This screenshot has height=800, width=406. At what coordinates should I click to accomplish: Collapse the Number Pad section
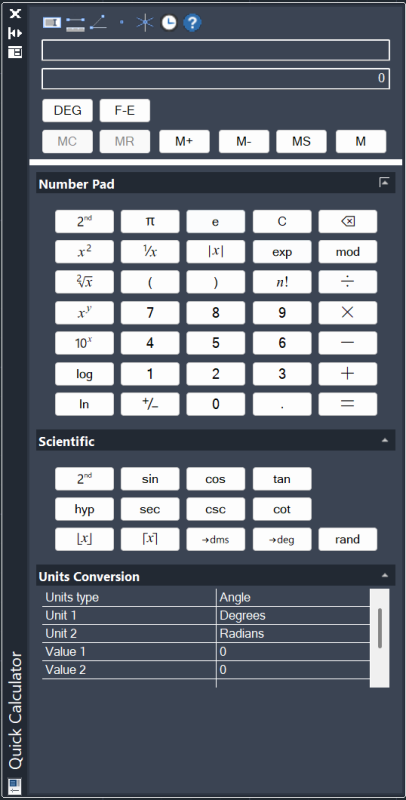384,183
